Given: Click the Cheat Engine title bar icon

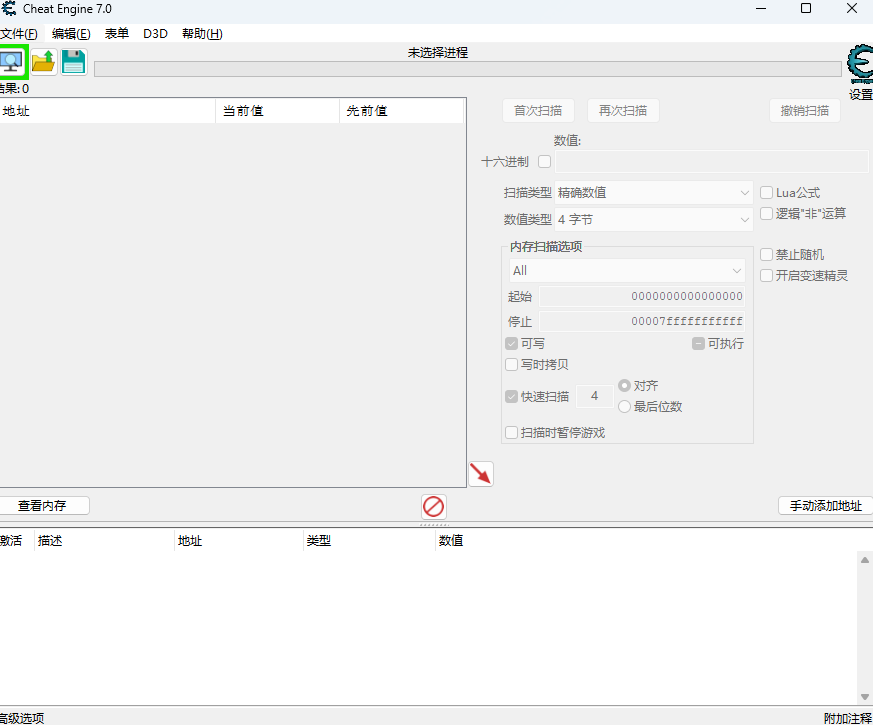Looking at the screenshot, I should tap(9, 8).
